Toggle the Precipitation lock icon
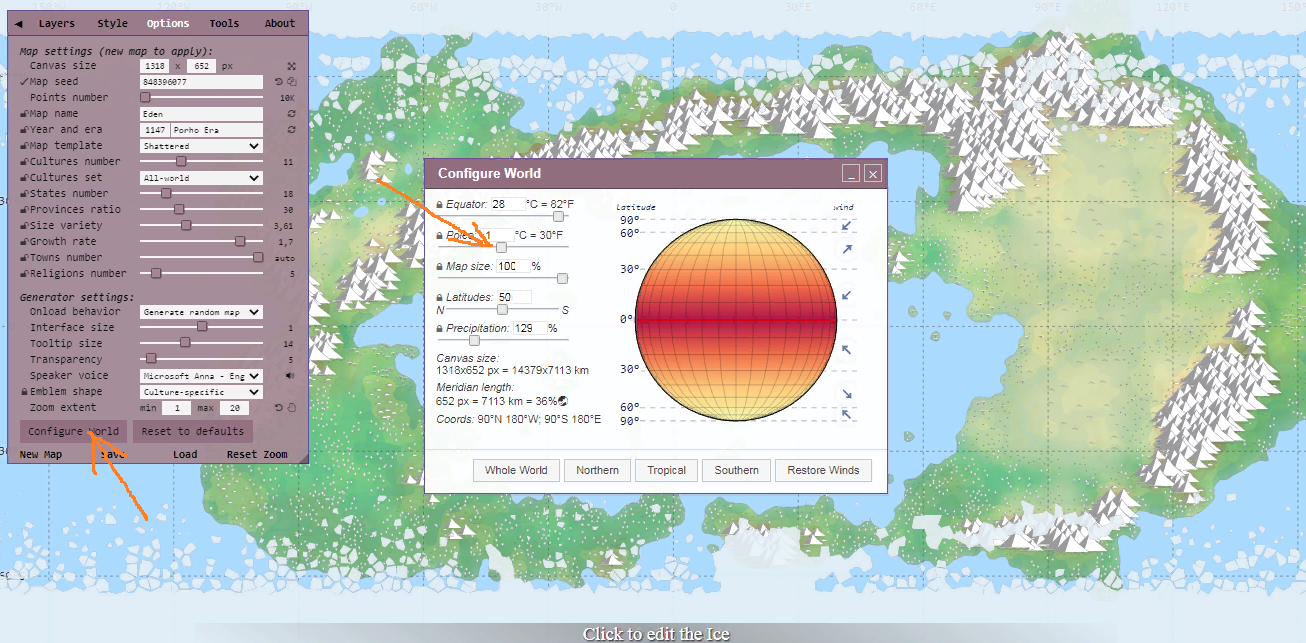Image resolution: width=1306 pixels, height=643 pixels. pos(439,328)
